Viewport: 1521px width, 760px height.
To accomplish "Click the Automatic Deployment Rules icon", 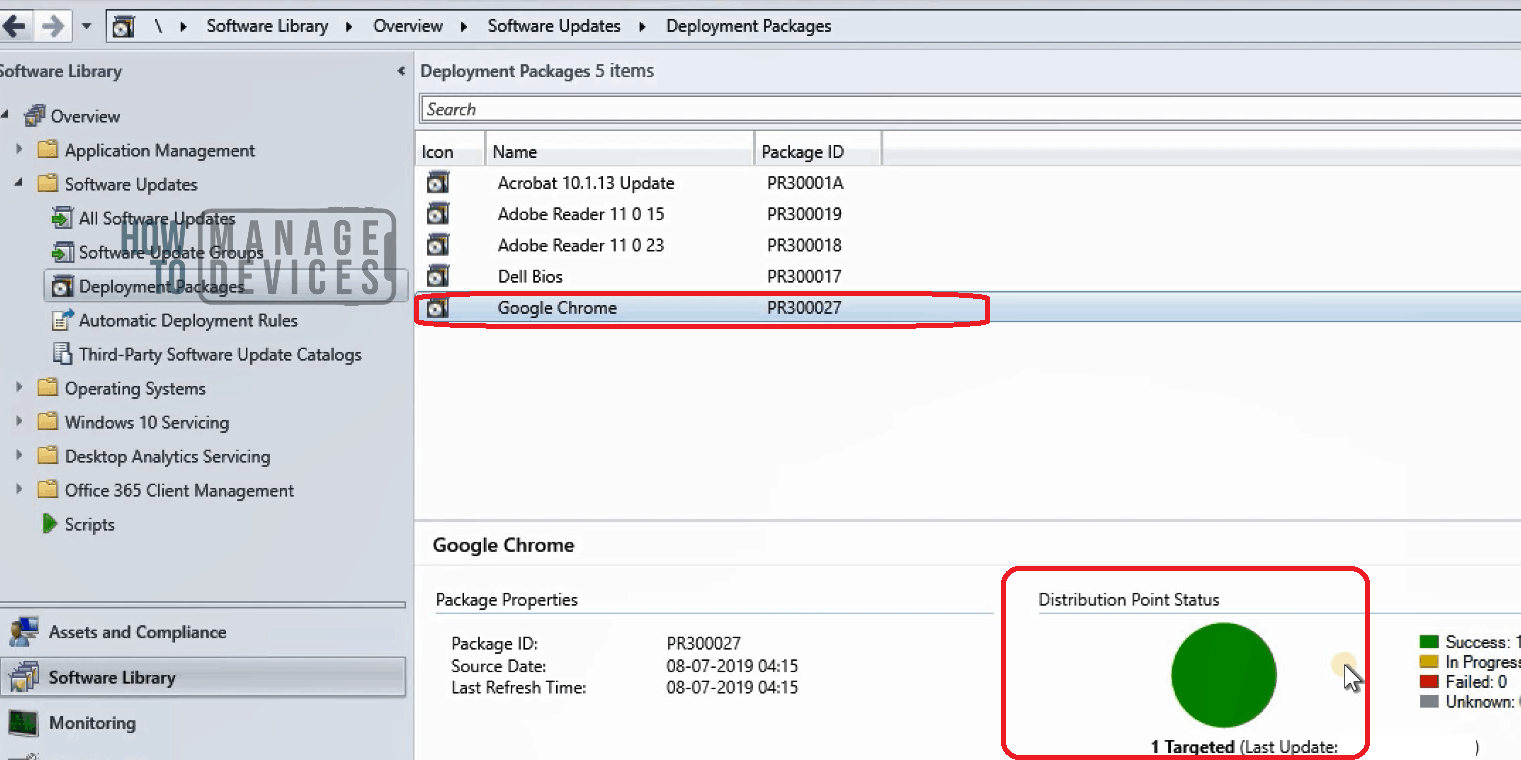I will pyautogui.click(x=62, y=320).
